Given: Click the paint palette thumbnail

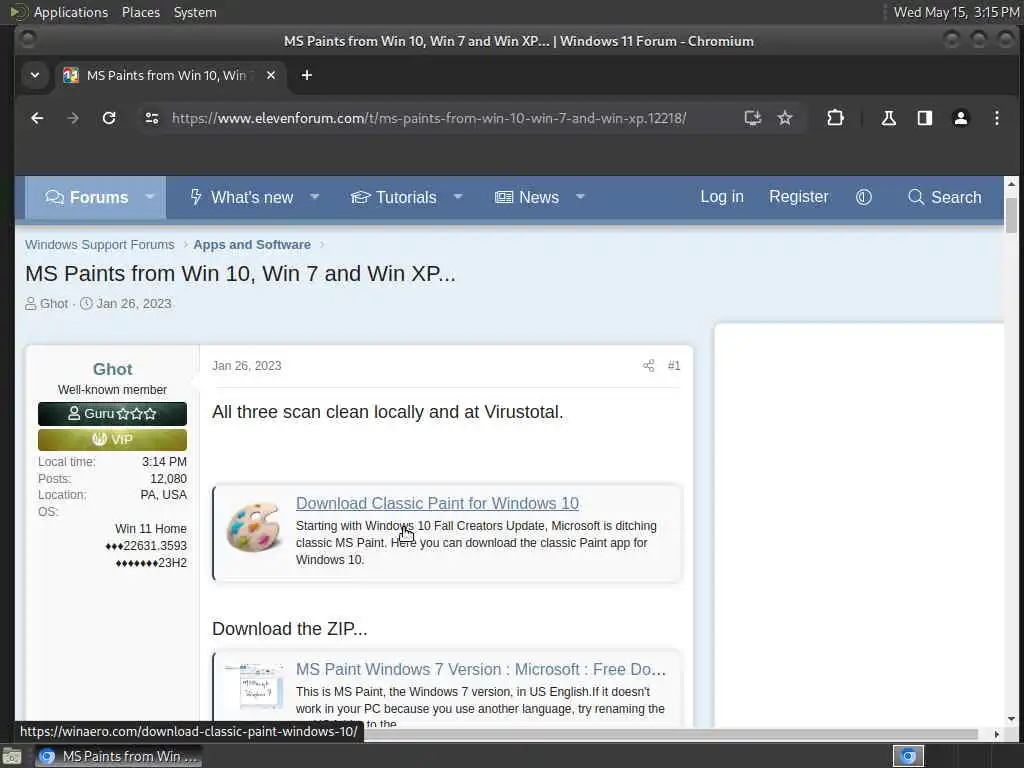Looking at the screenshot, I should [x=253, y=526].
